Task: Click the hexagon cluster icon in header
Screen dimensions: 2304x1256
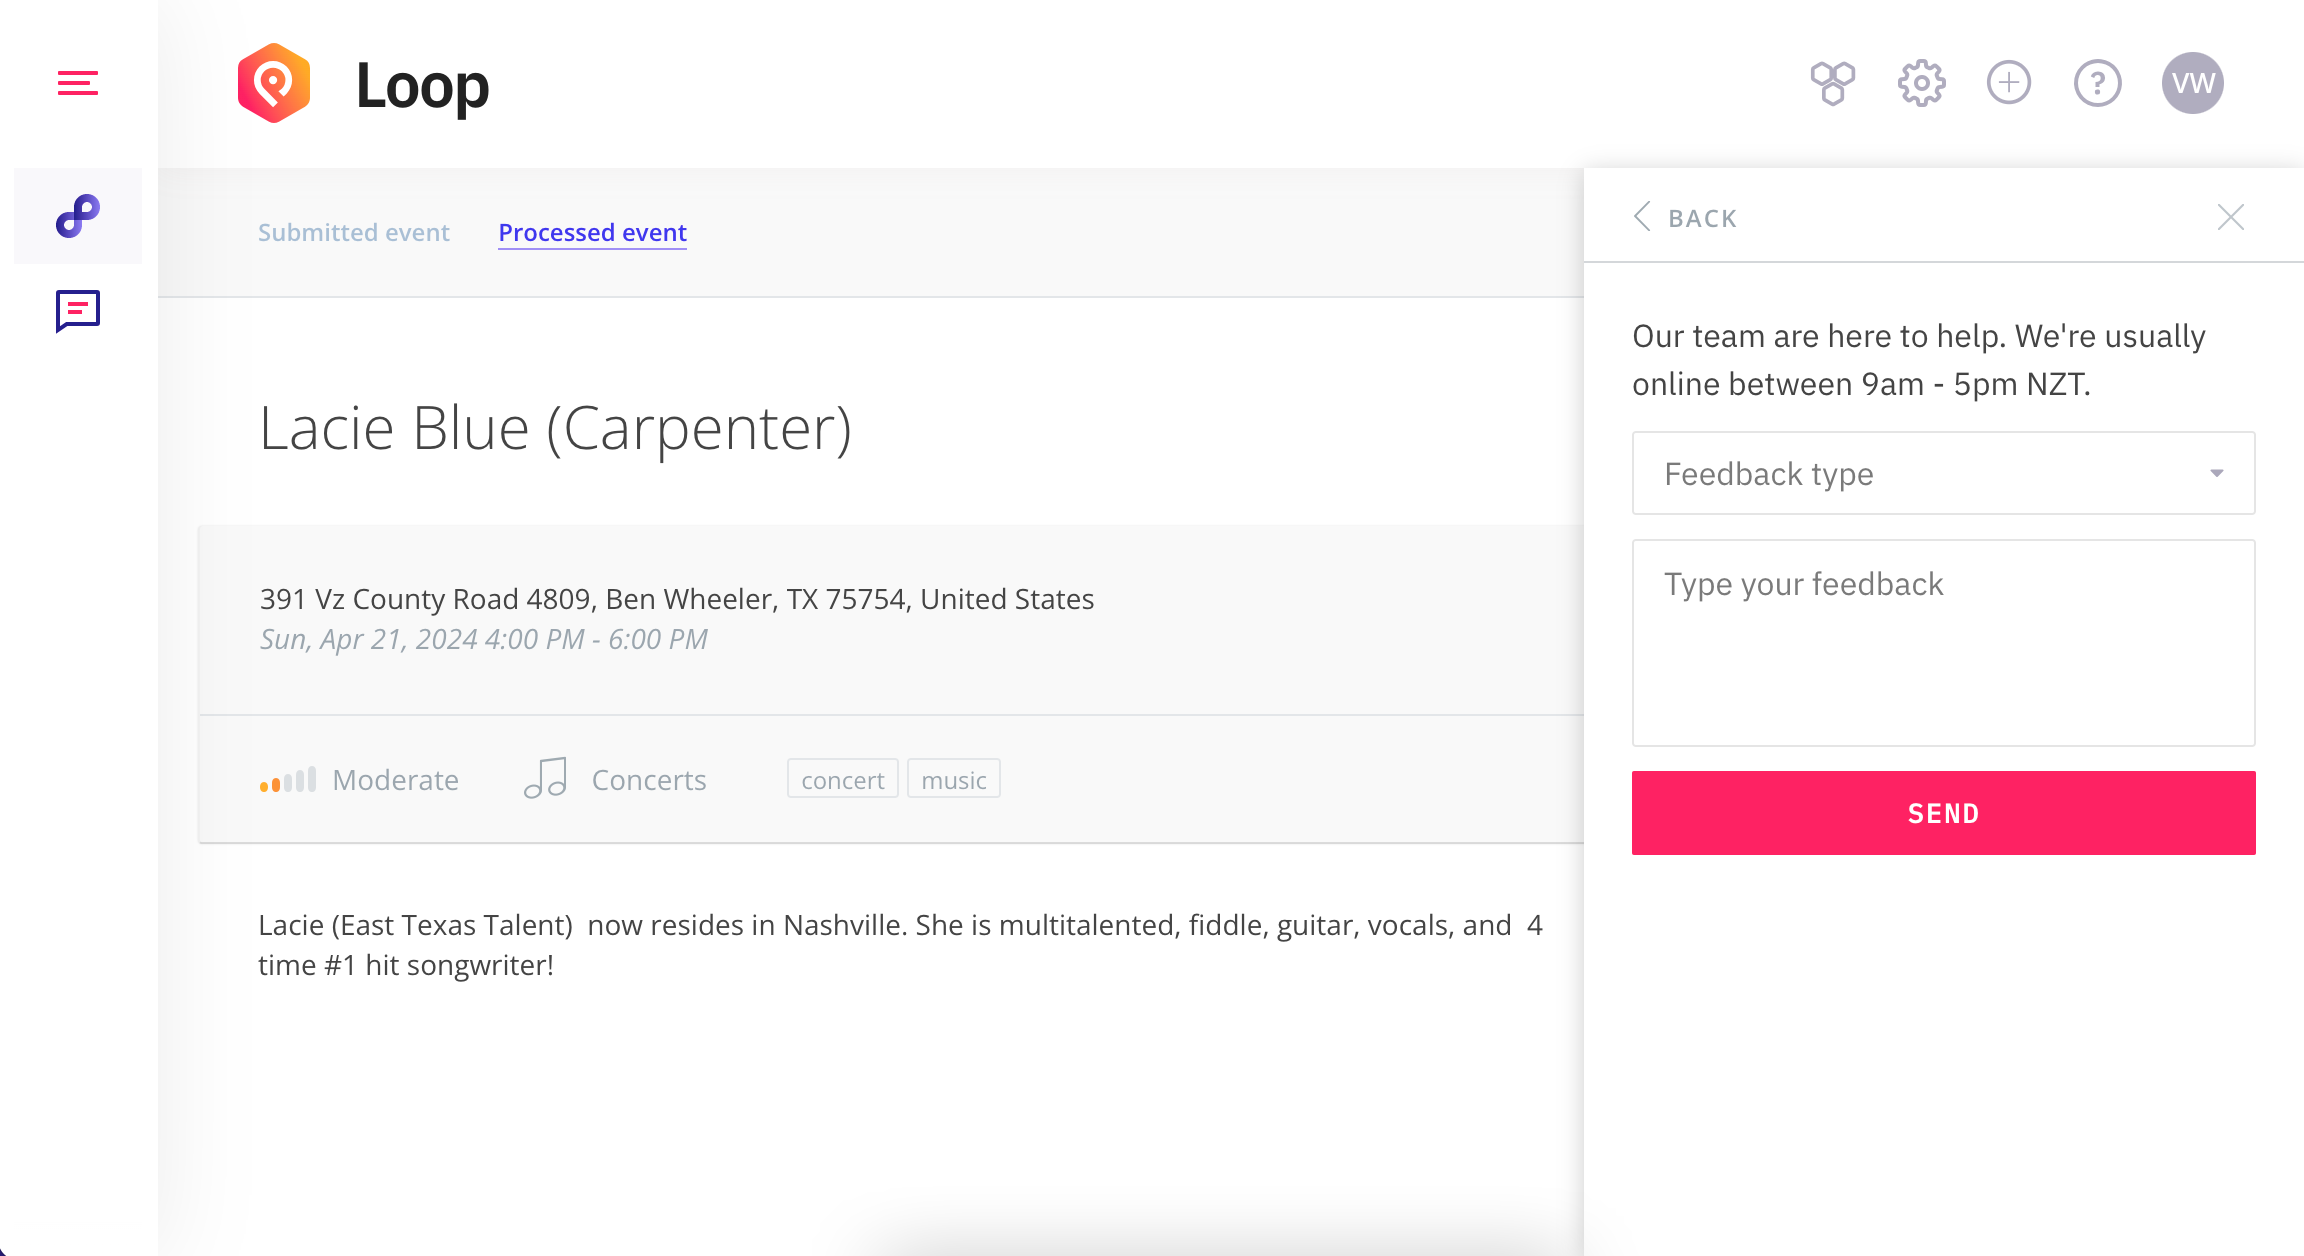Action: coord(1832,83)
